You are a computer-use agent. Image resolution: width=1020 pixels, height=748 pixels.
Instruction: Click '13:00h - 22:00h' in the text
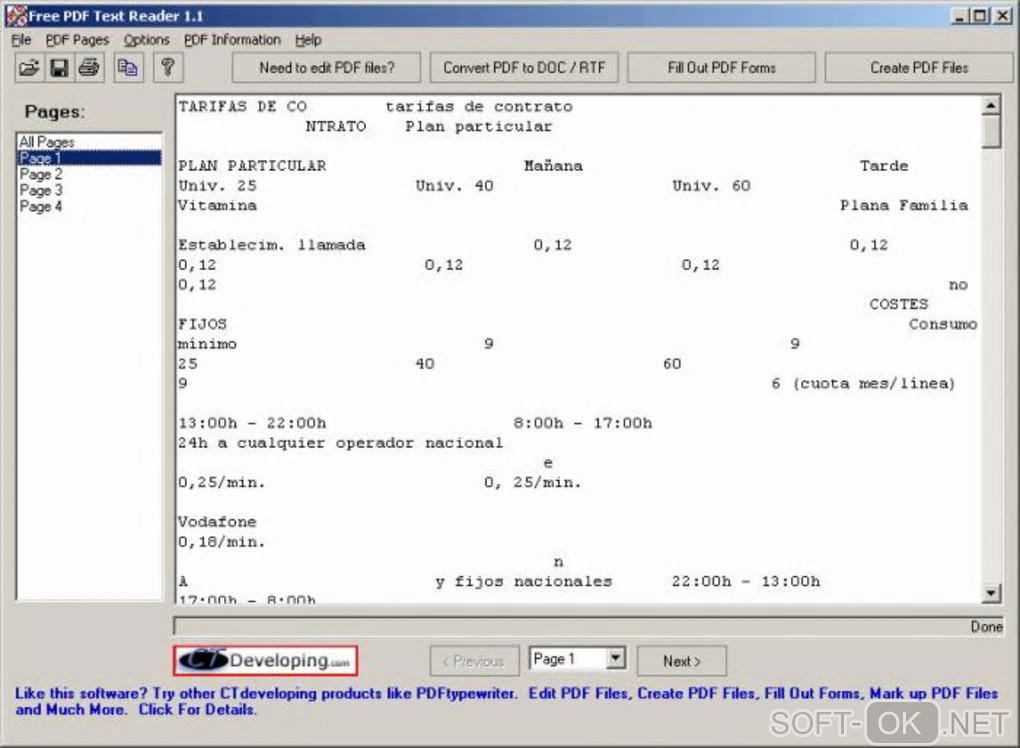252,423
